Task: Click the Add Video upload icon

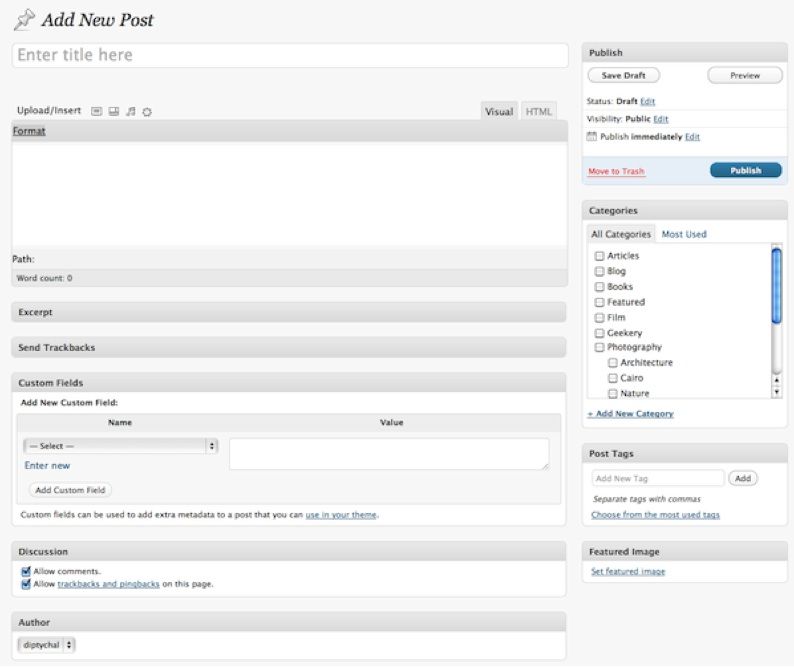Action: (114, 111)
